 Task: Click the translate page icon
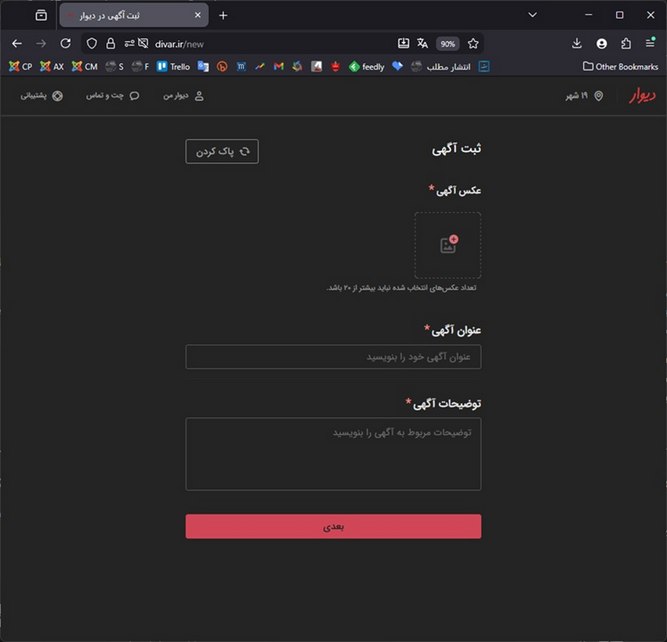click(x=422, y=43)
